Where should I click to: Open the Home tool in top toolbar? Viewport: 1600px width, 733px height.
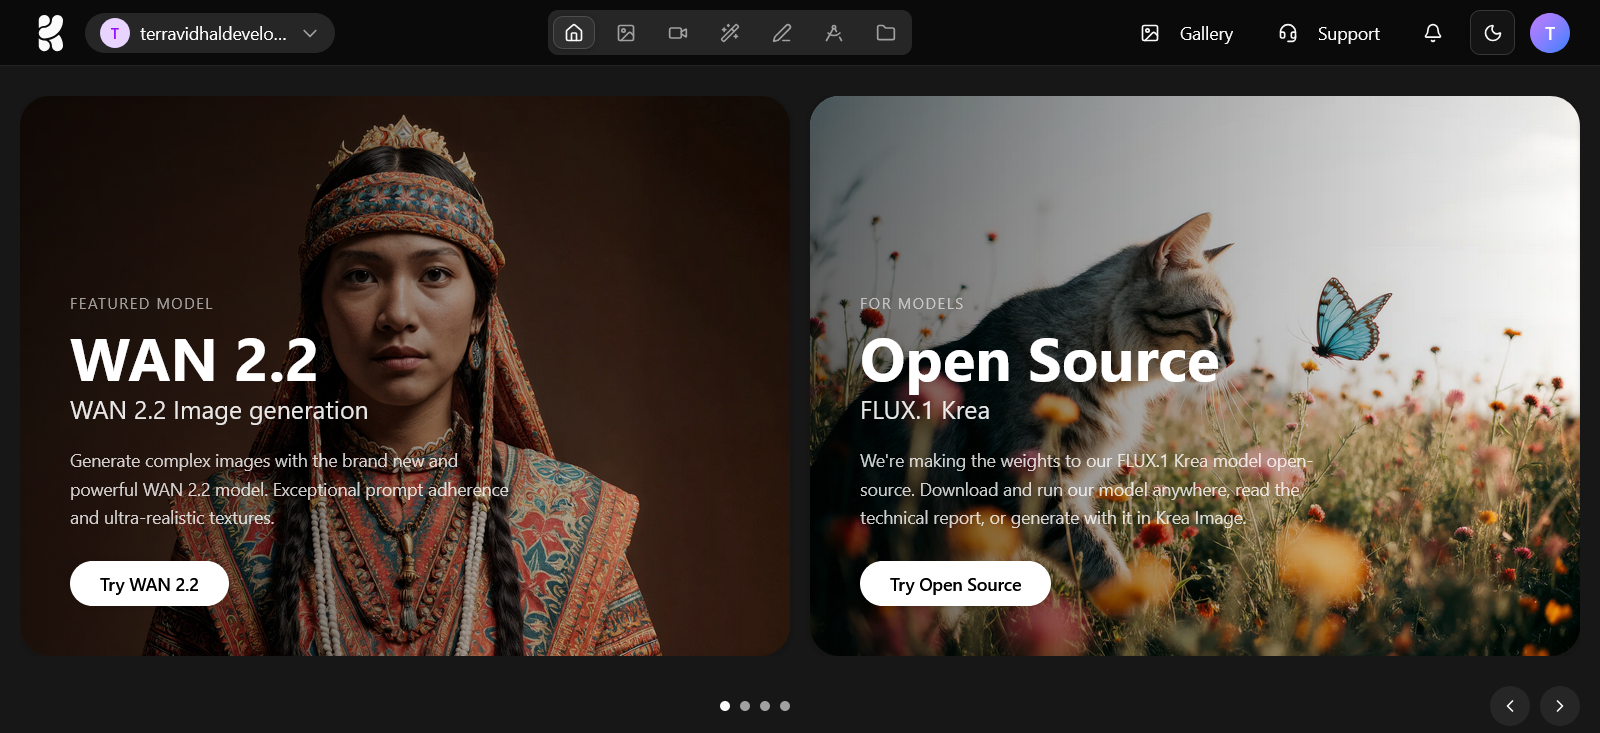[574, 33]
